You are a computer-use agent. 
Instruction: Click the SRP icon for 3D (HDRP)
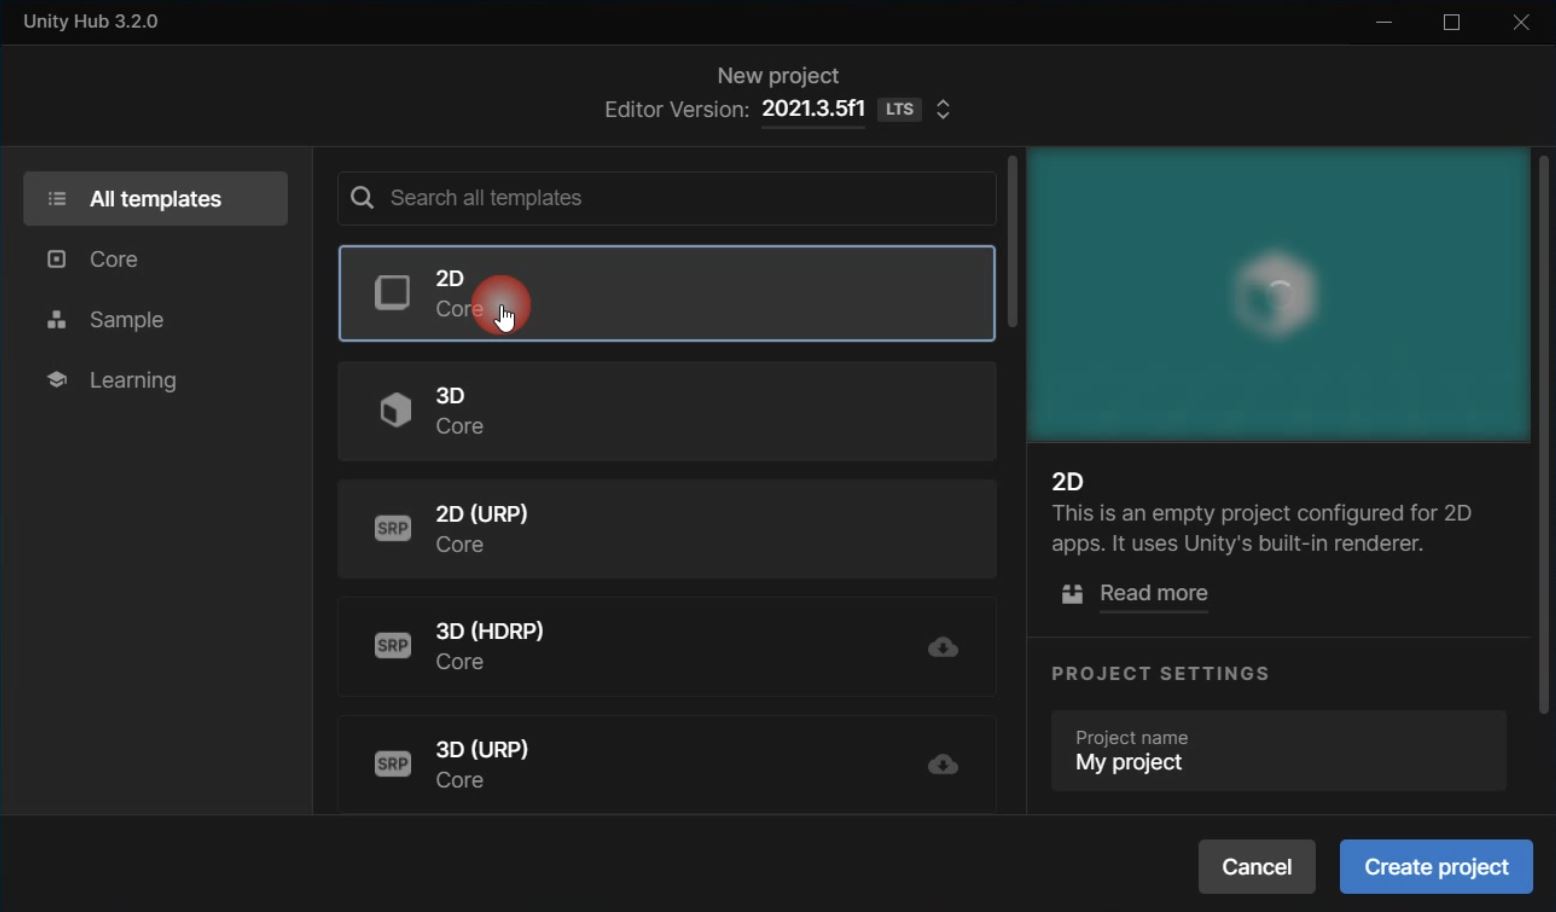pyautogui.click(x=392, y=646)
